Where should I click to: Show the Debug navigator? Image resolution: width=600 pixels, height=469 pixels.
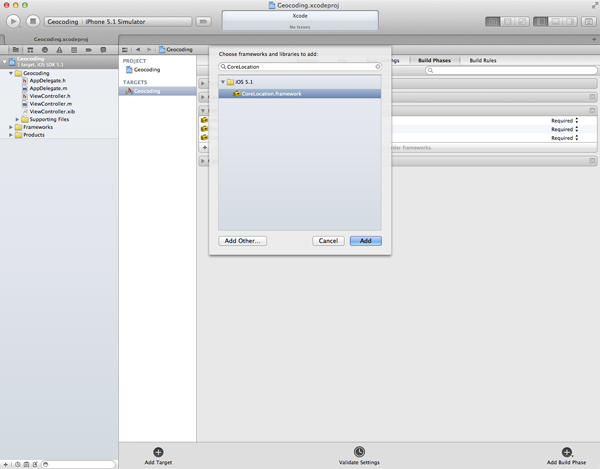[74, 50]
